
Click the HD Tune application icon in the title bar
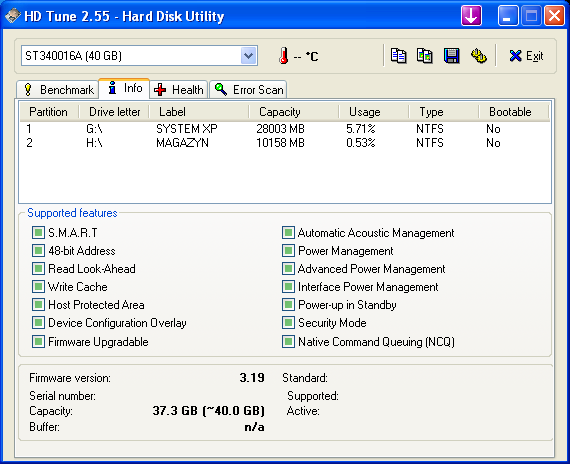(13, 16)
